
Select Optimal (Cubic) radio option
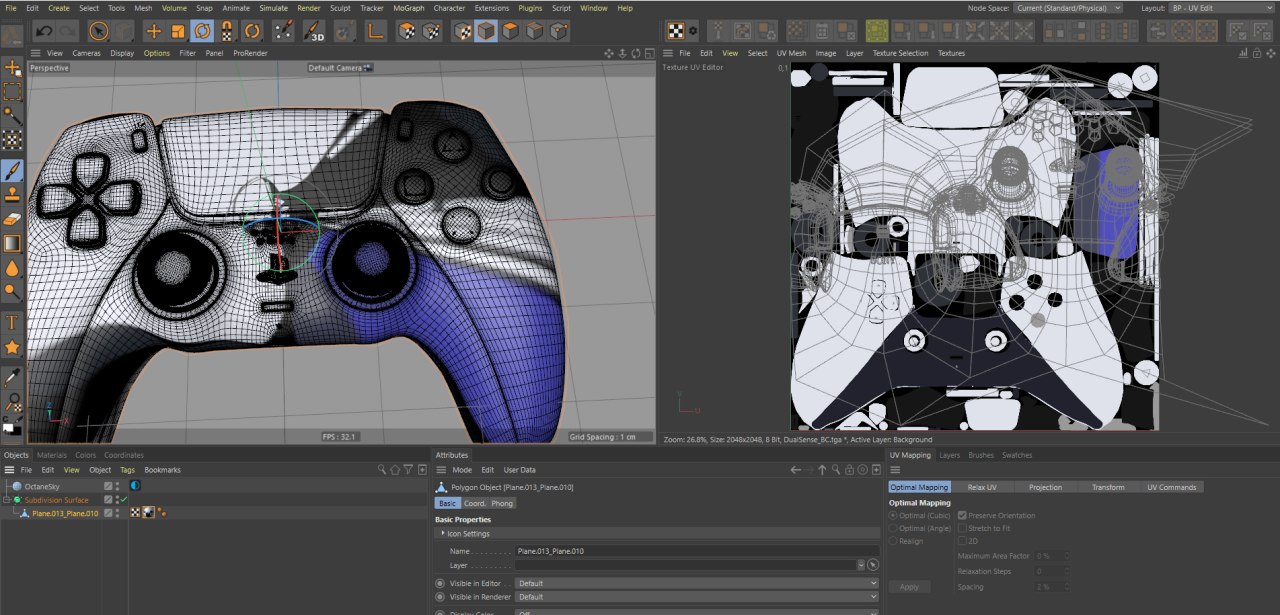tap(893, 515)
